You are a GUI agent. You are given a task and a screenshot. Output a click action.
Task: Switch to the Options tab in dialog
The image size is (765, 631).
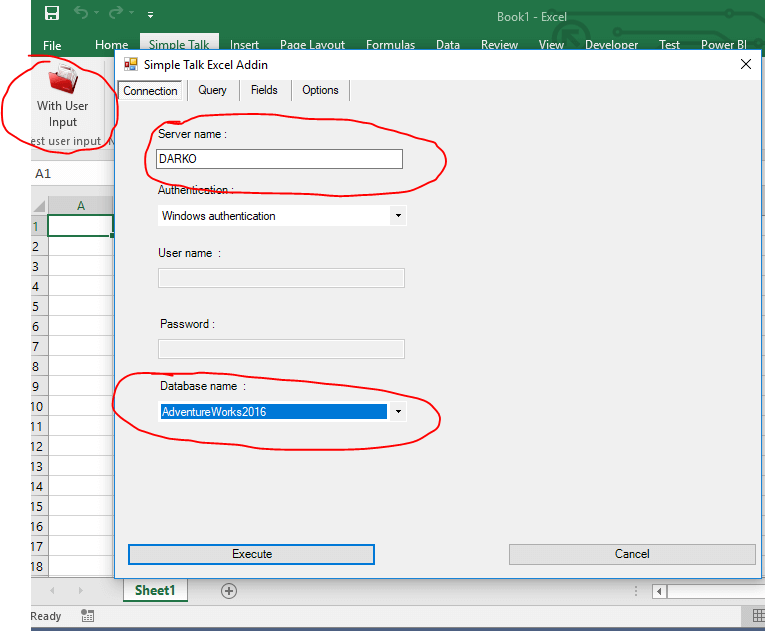pos(320,90)
